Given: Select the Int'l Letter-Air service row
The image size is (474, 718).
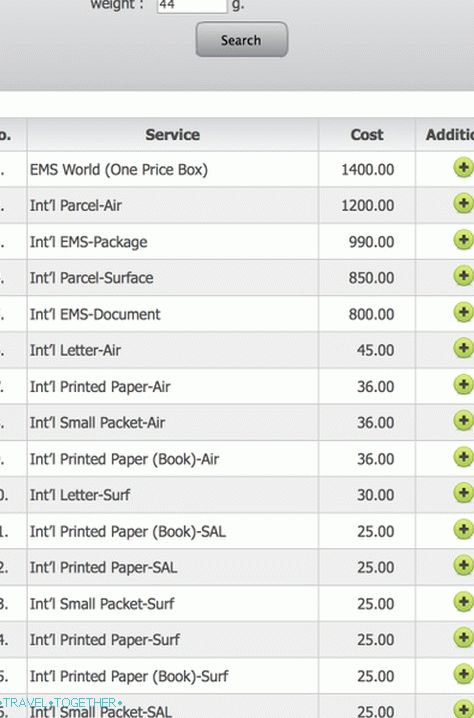Looking at the screenshot, I should [x=237, y=350].
